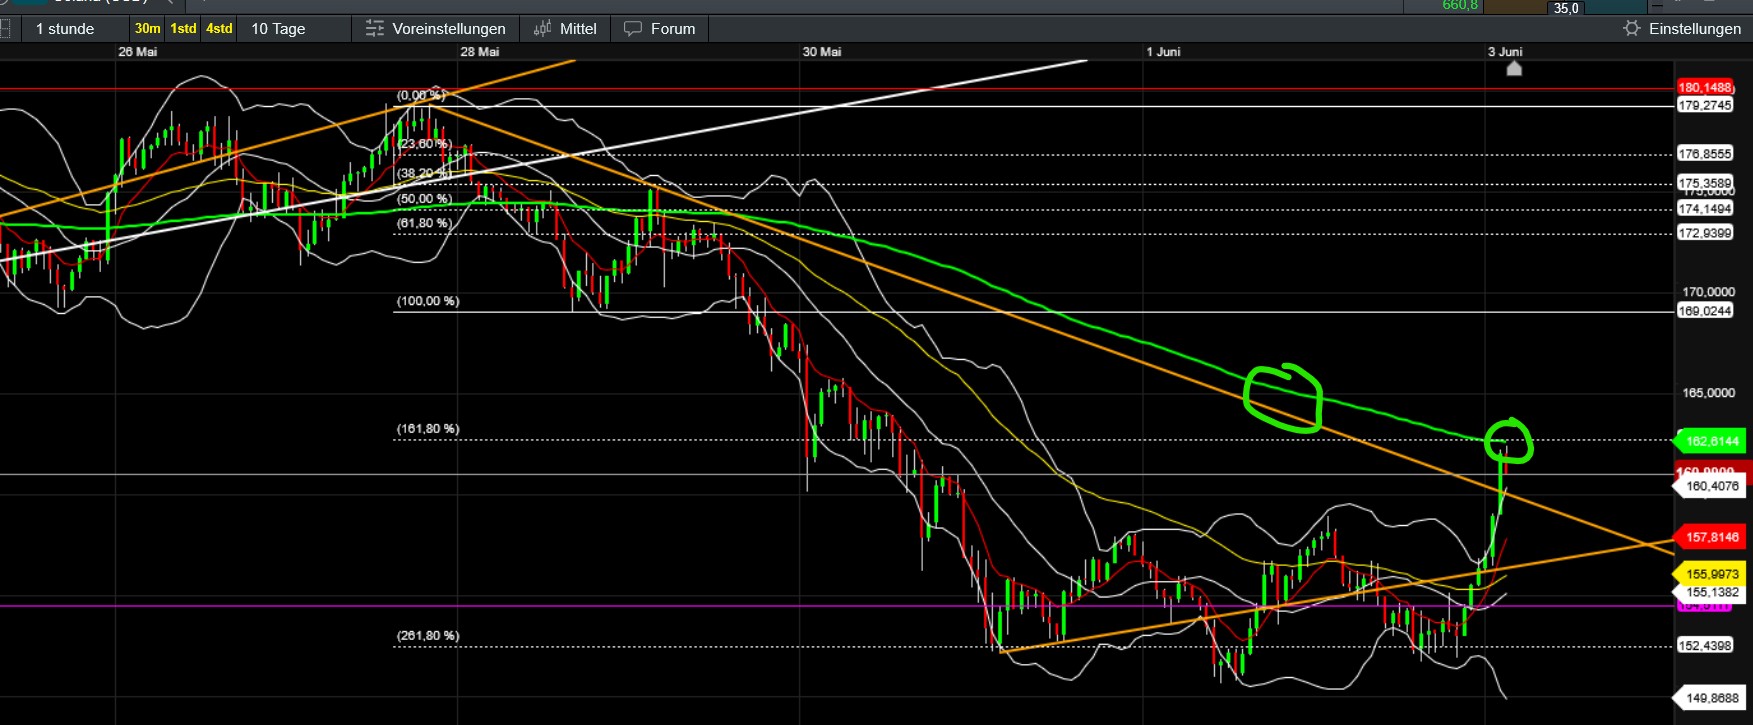1753x725 pixels.
Task: Click the Fibonacci (0,00 %) label
Action: 421,96
